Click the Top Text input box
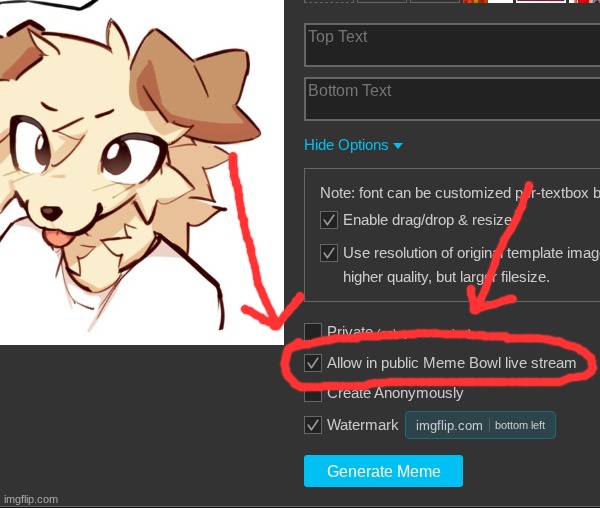Screen dimensions: 600x508 (452, 45)
